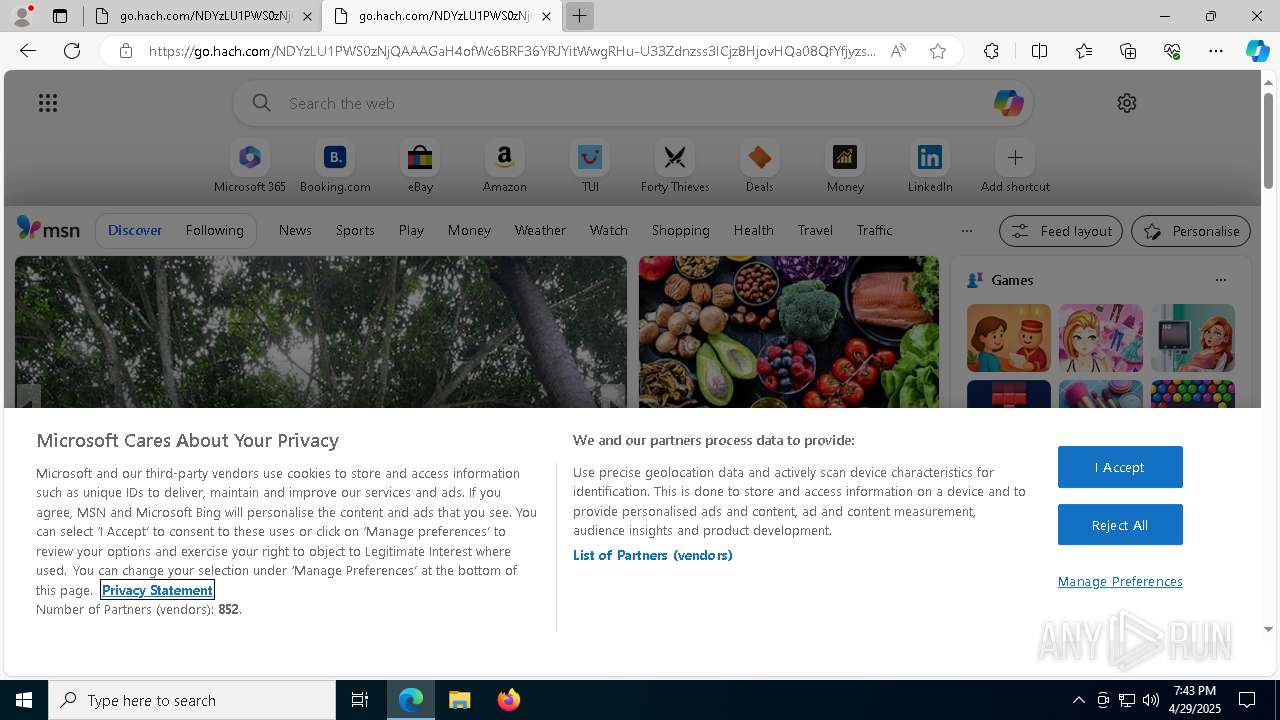Add this page to favorites star
1280x720 pixels.
click(938, 51)
